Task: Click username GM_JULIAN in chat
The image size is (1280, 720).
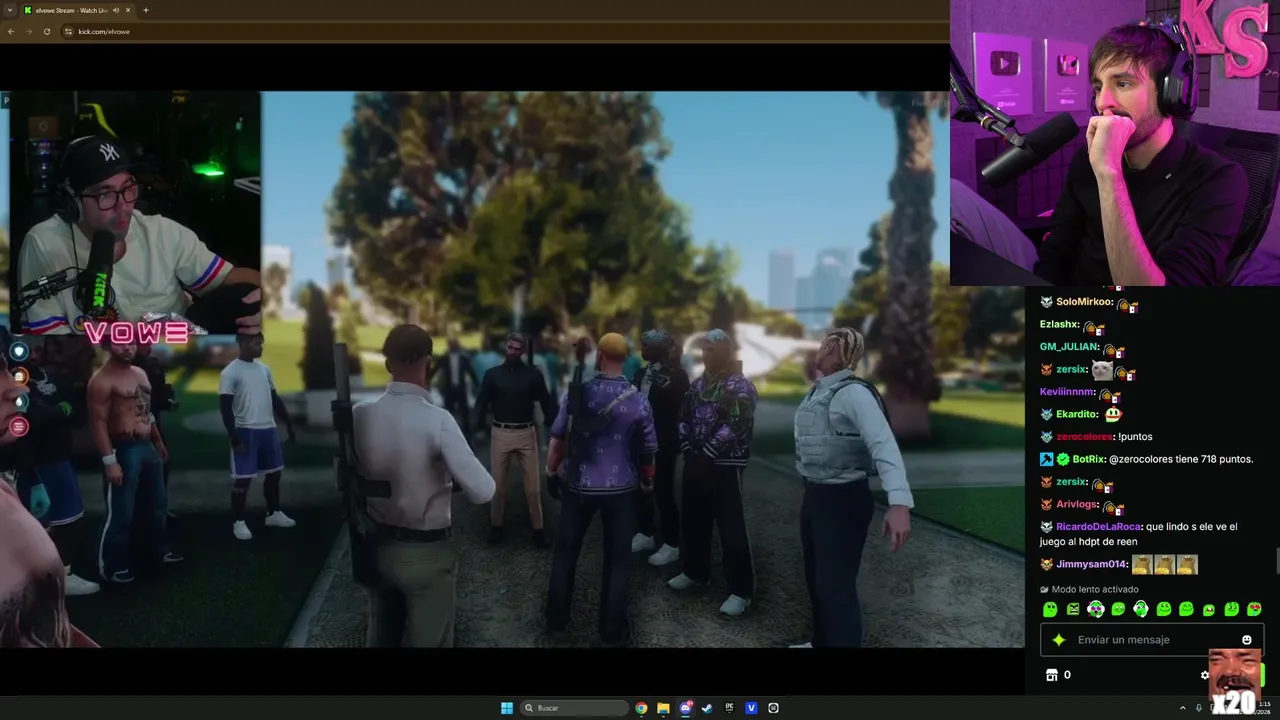Action: pyautogui.click(x=1069, y=347)
